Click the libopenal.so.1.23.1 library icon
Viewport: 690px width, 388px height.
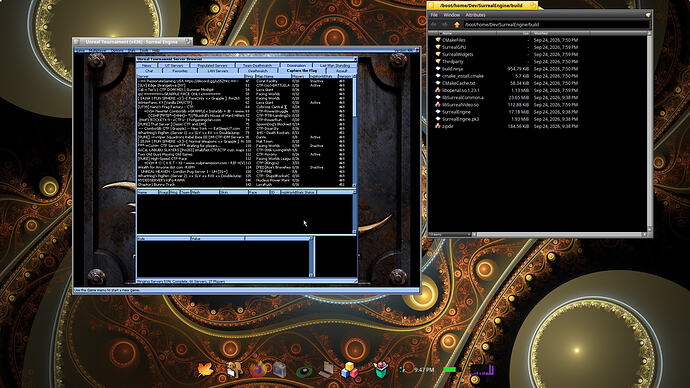click(438, 90)
